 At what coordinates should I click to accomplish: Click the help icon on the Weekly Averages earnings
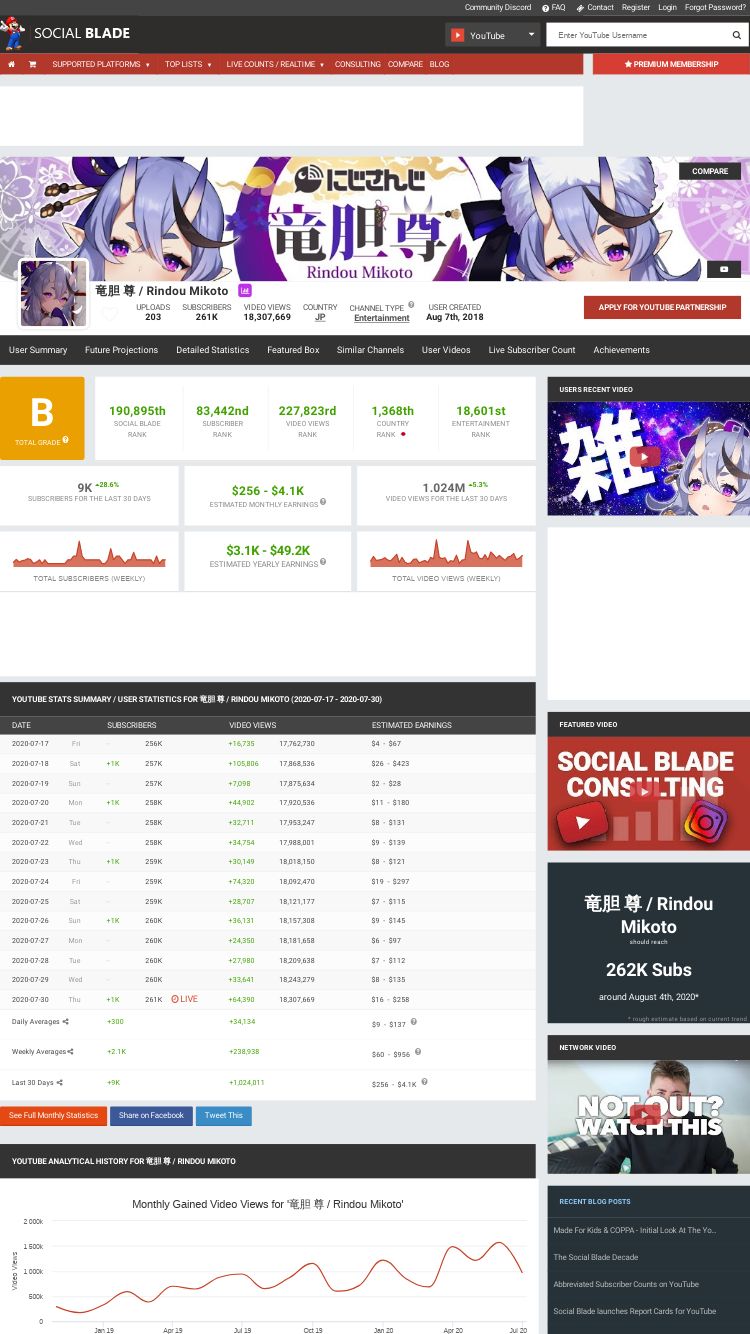tap(418, 1051)
